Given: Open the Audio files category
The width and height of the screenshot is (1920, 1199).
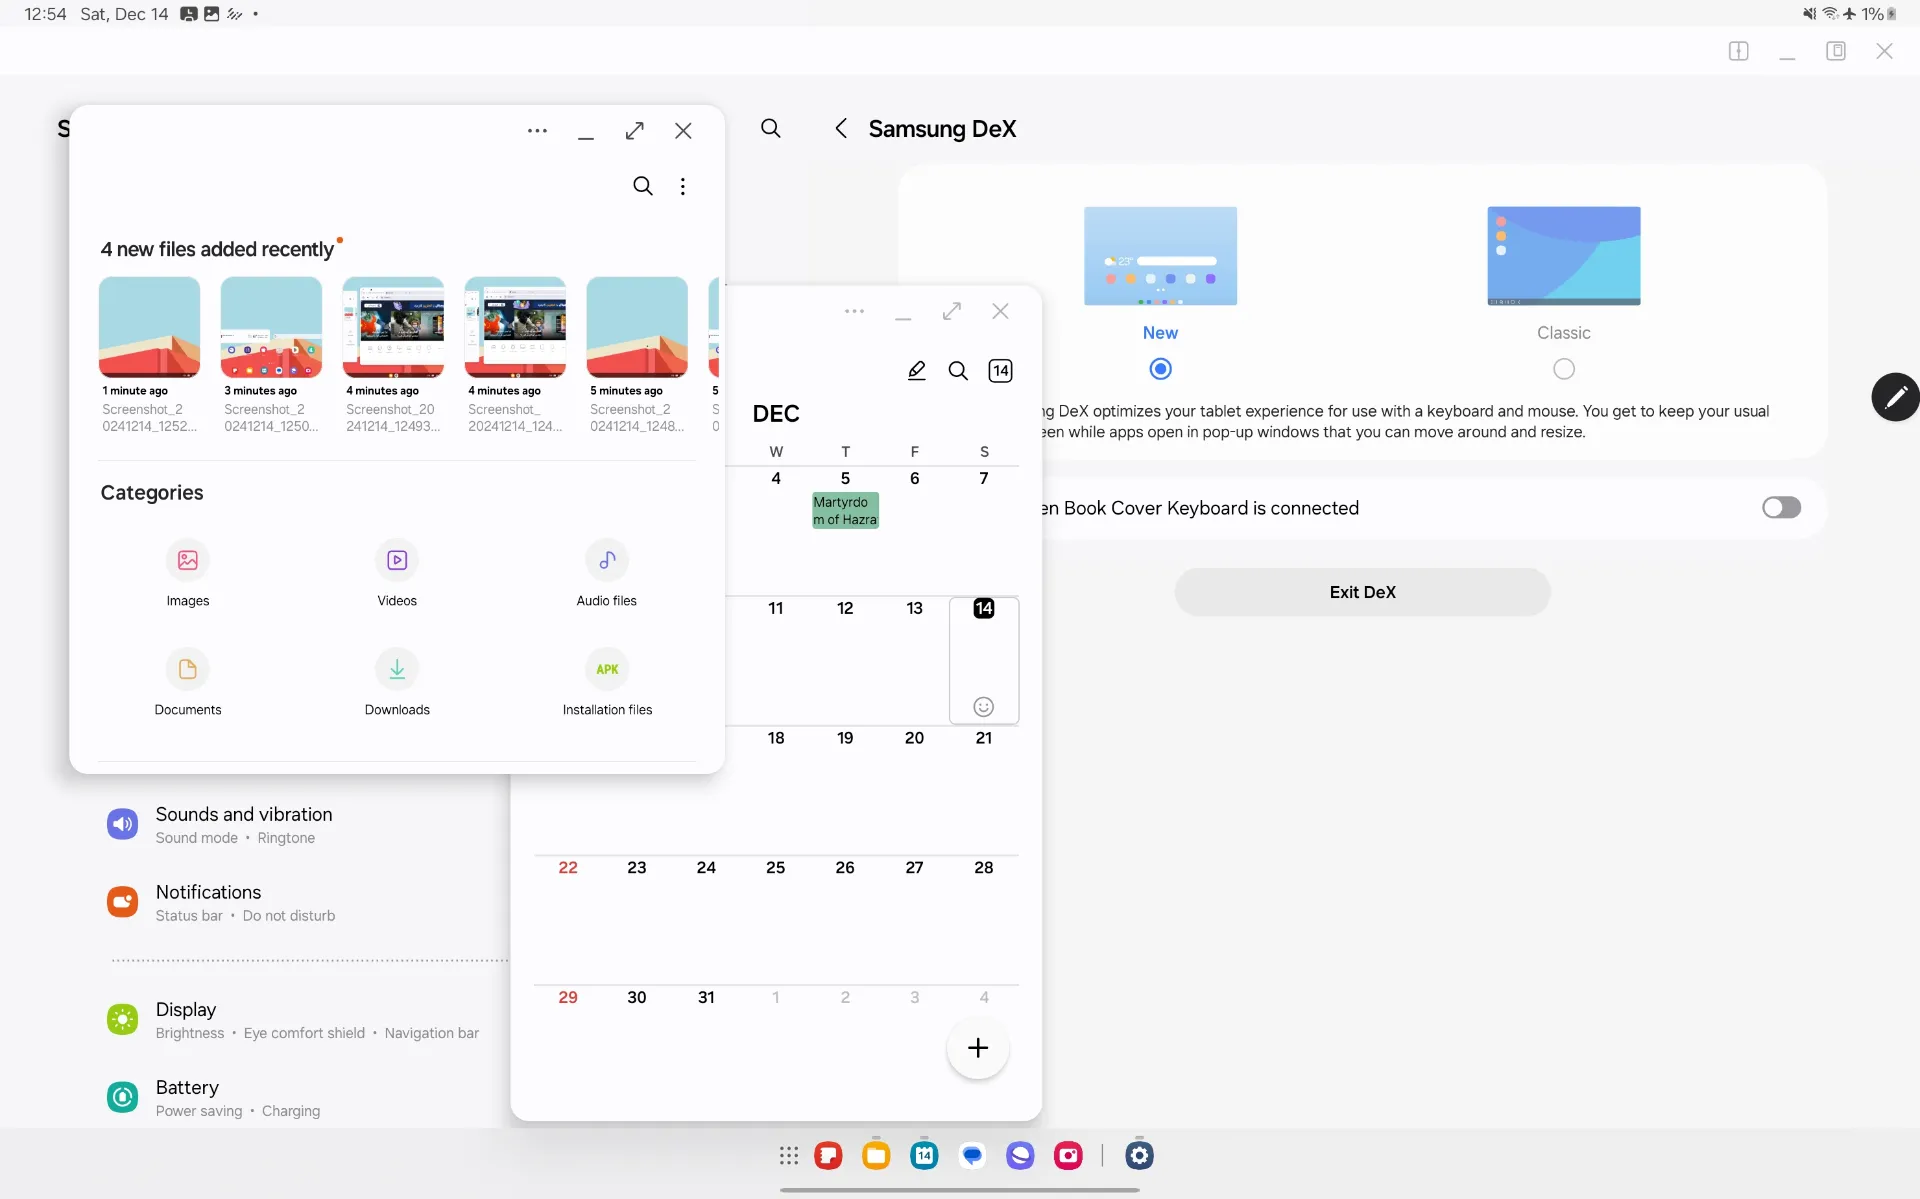Looking at the screenshot, I should click(607, 573).
